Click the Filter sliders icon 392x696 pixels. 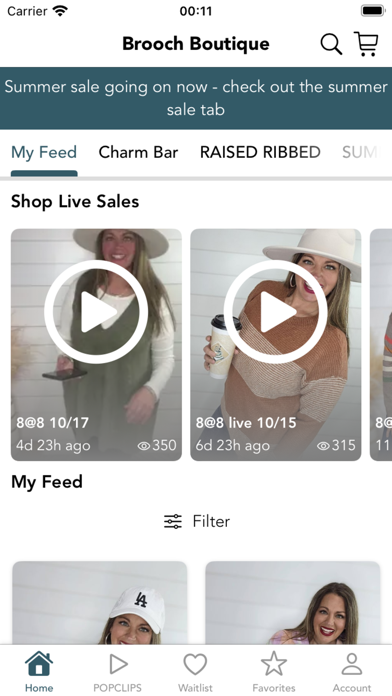173,521
